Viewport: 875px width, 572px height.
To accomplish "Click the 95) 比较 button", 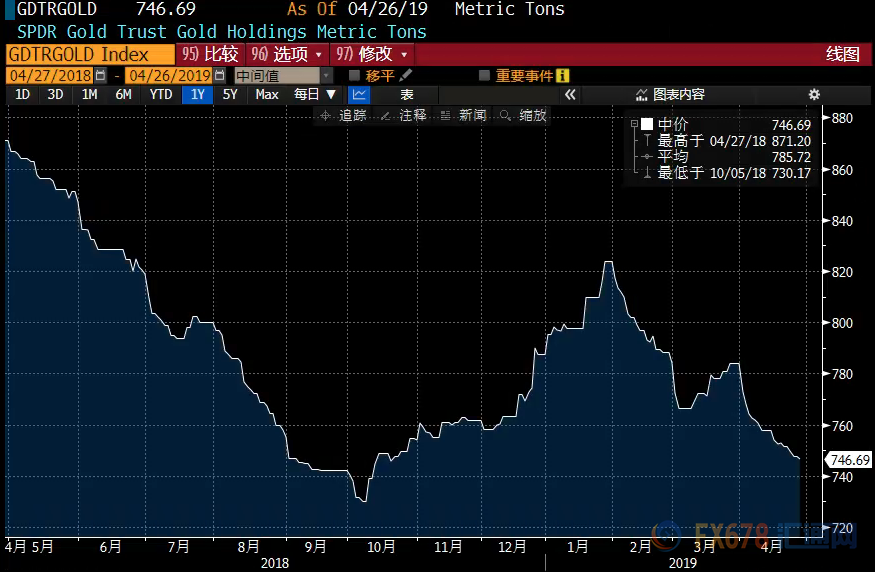I will (210, 54).
